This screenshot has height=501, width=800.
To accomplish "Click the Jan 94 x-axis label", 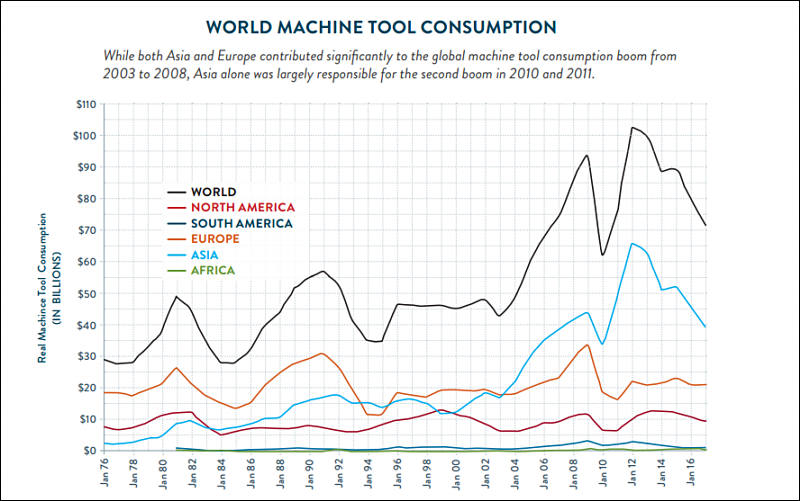I will [x=369, y=472].
